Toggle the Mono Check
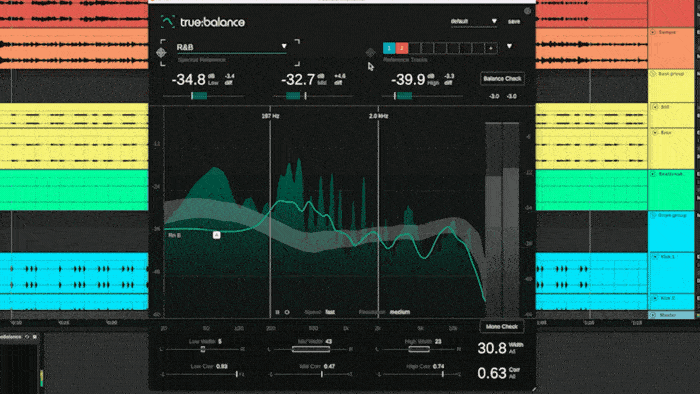Image resolution: width=700 pixels, height=394 pixels. 502,327
